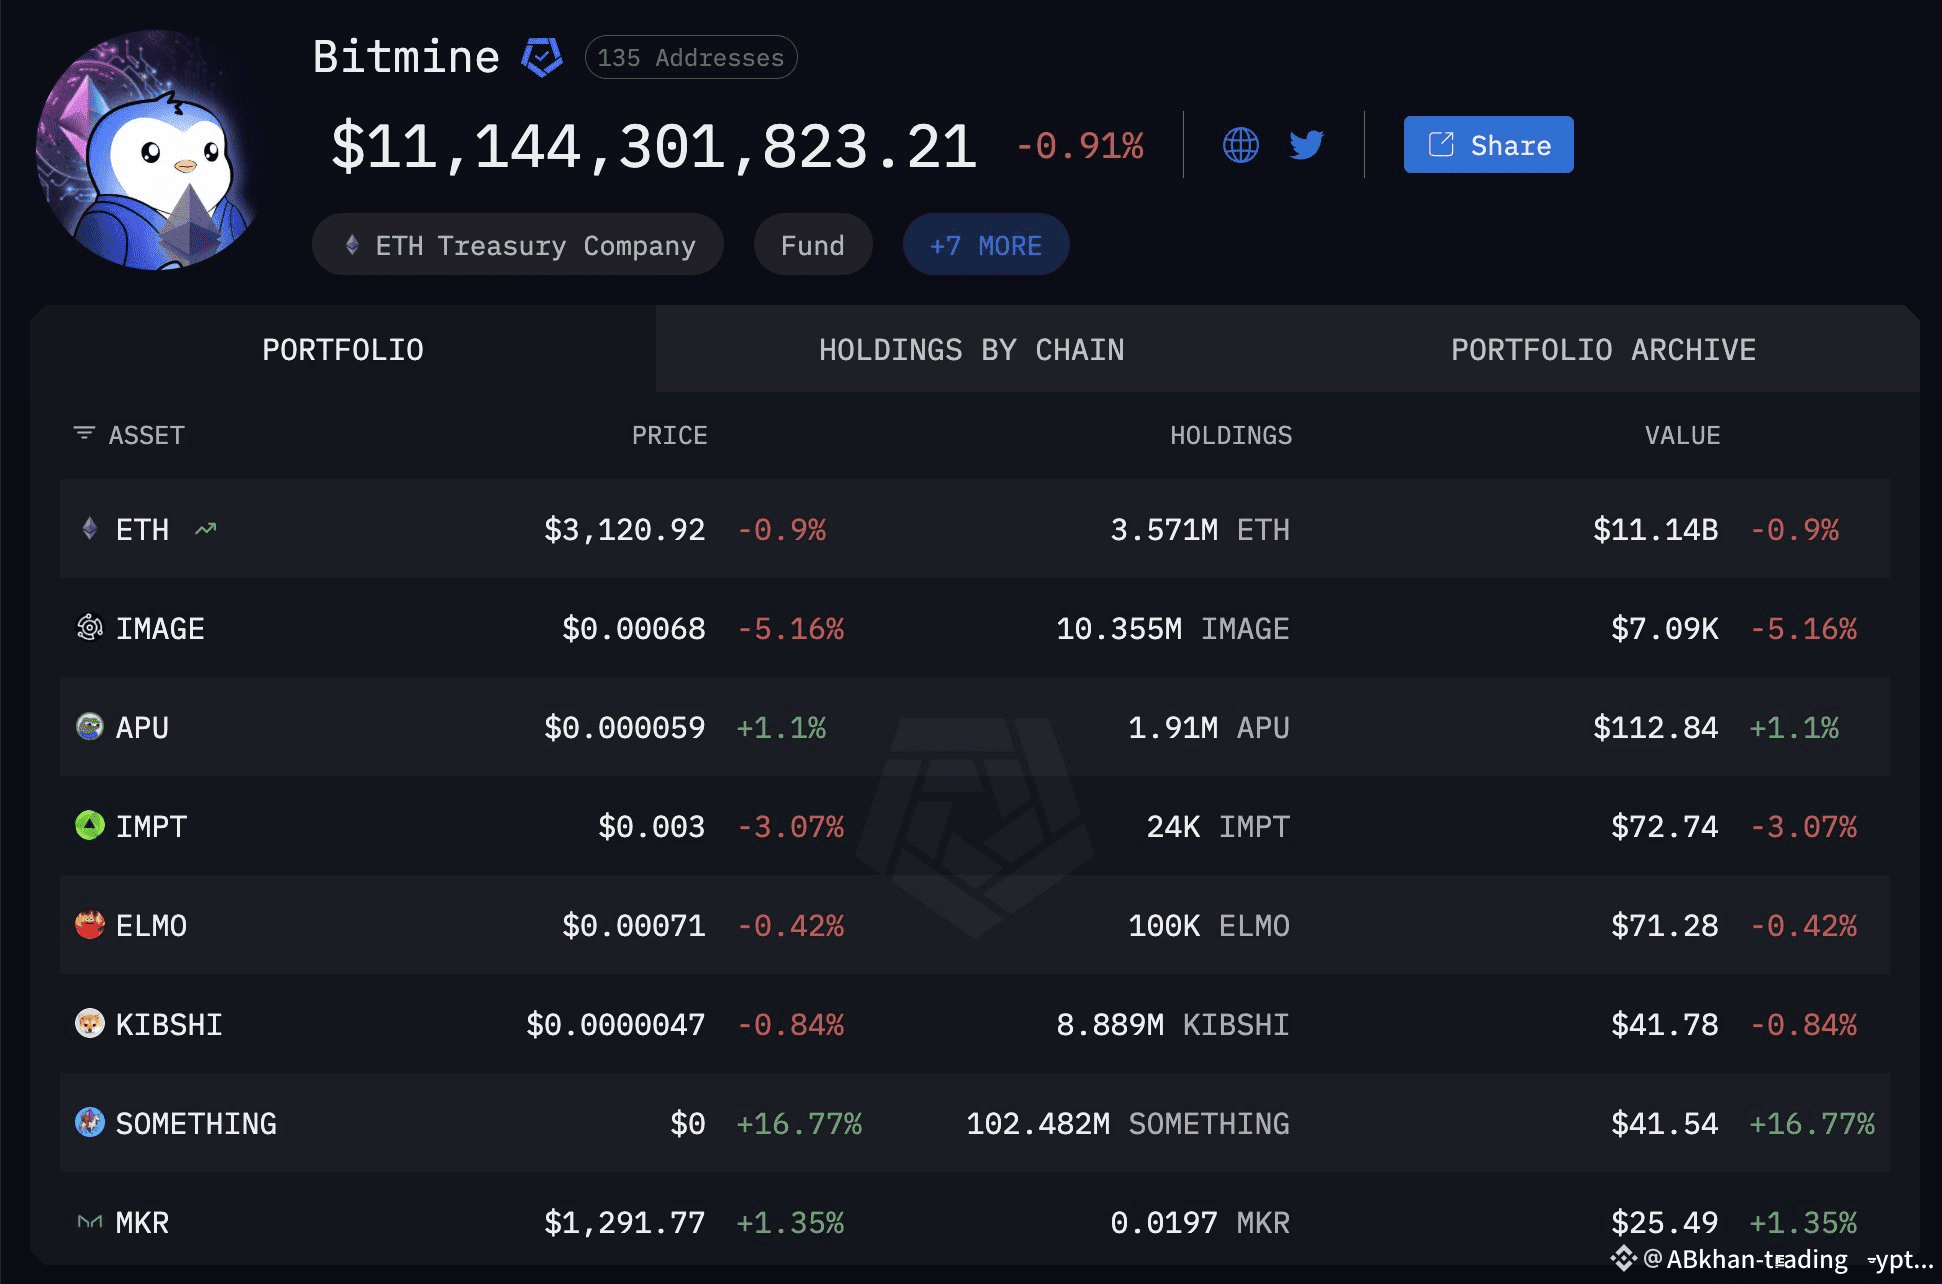The image size is (1942, 1284).
Task: Click the KIBSHI token icon
Action: pos(90,1024)
